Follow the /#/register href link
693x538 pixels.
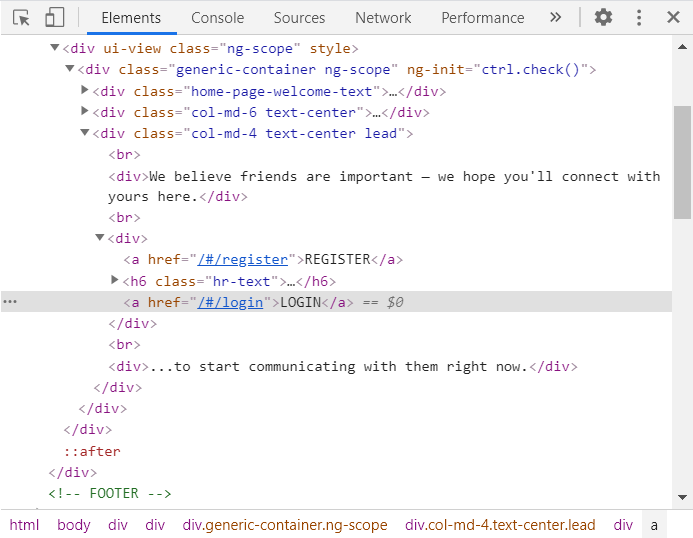tap(244, 260)
